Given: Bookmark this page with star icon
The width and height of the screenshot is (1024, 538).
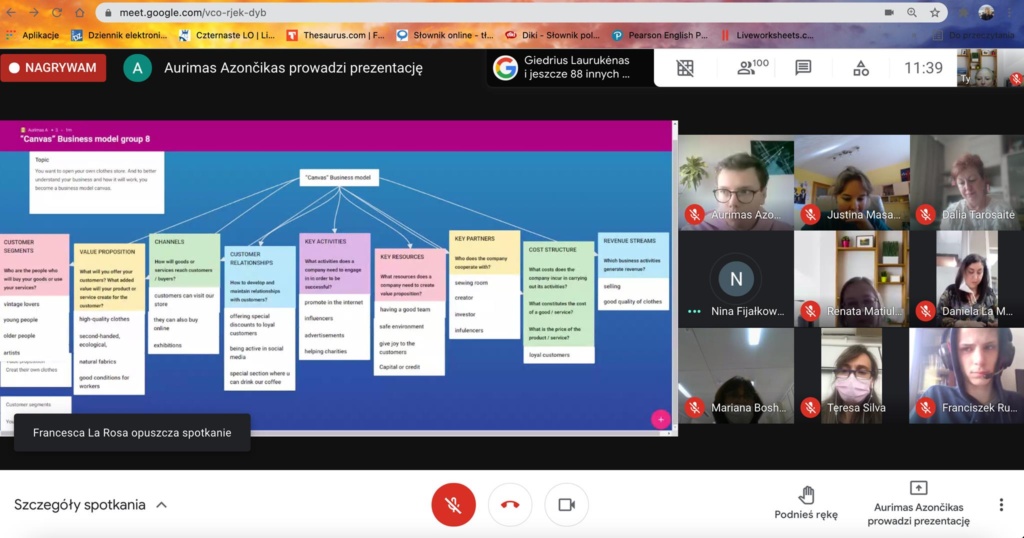Looking at the screenshot, I should [935, 12].
